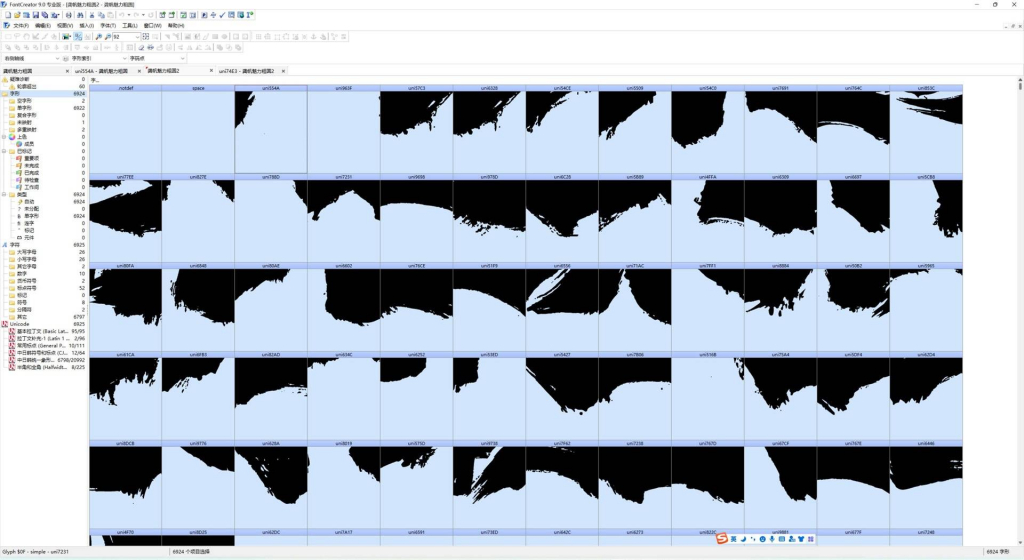Click the Redo arrow icon
The image size is (1024, 560).
click(136, 15)
